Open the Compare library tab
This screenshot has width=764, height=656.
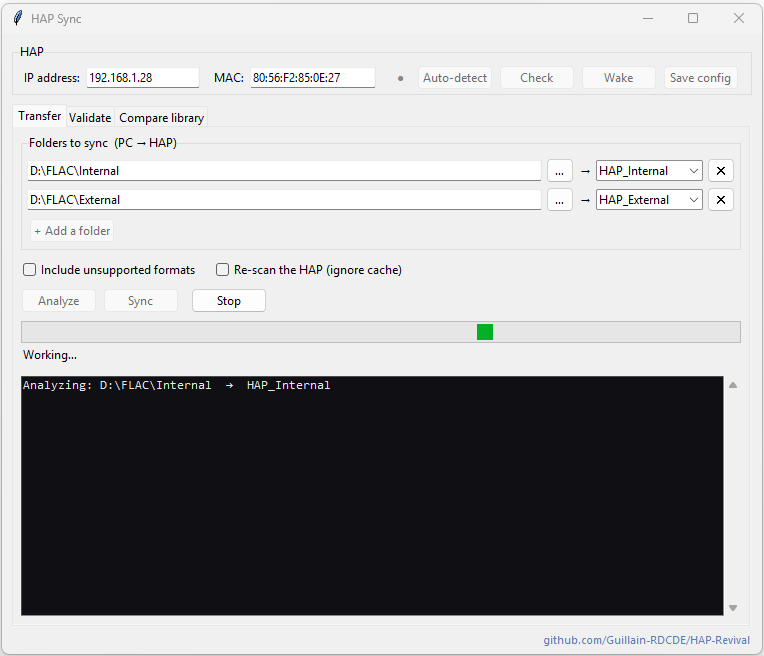coord(161,118)
